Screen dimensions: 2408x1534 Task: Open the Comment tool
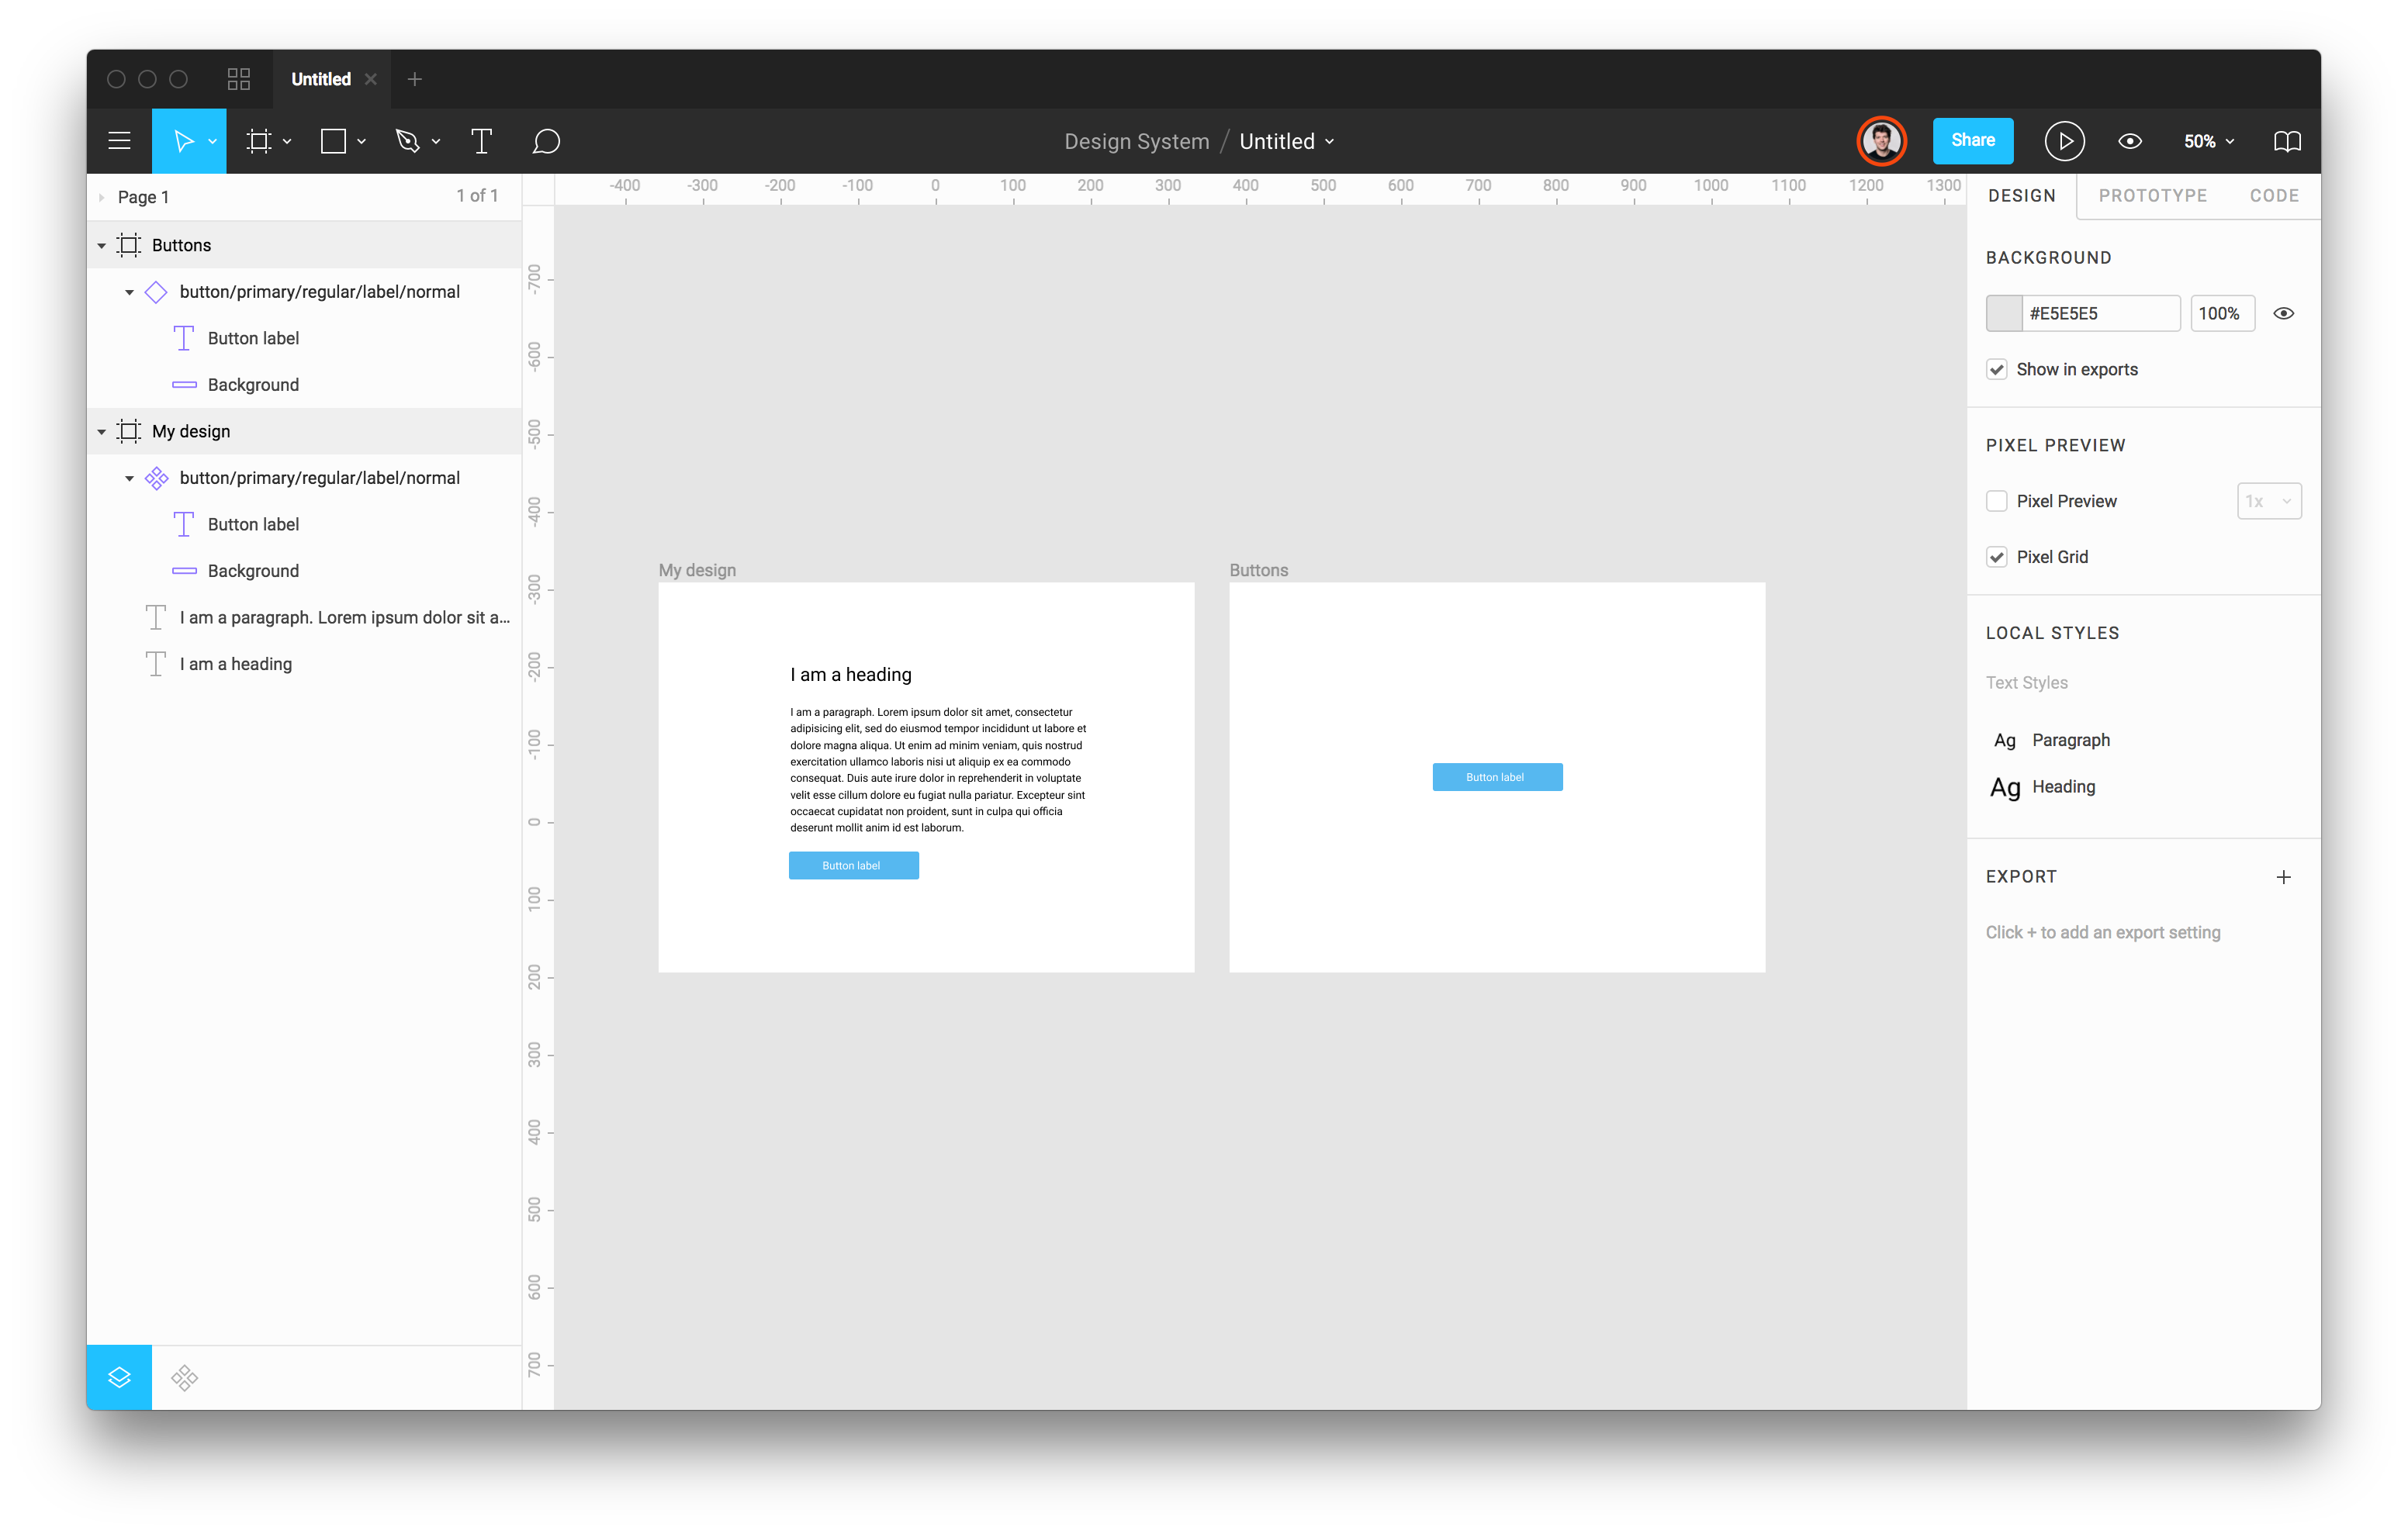pos(546,141)
